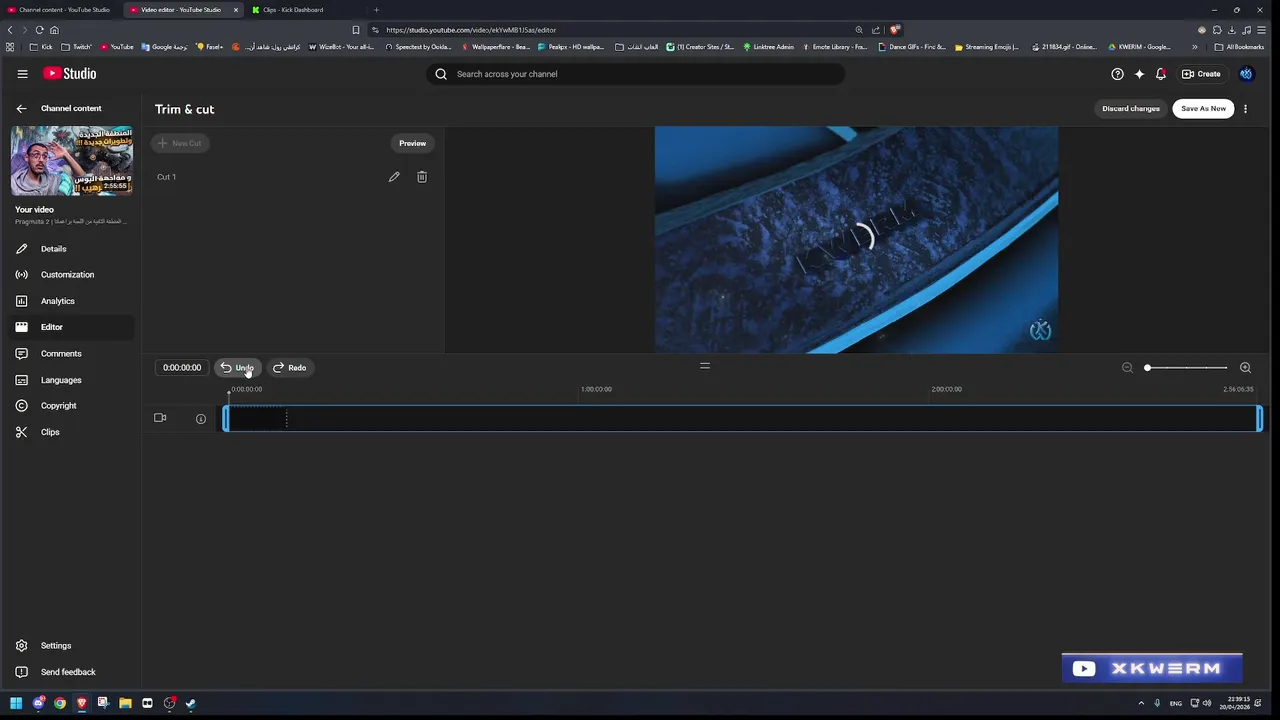Click the 2:00:00:00 mark on the timeline ruler

pos(946,389)
